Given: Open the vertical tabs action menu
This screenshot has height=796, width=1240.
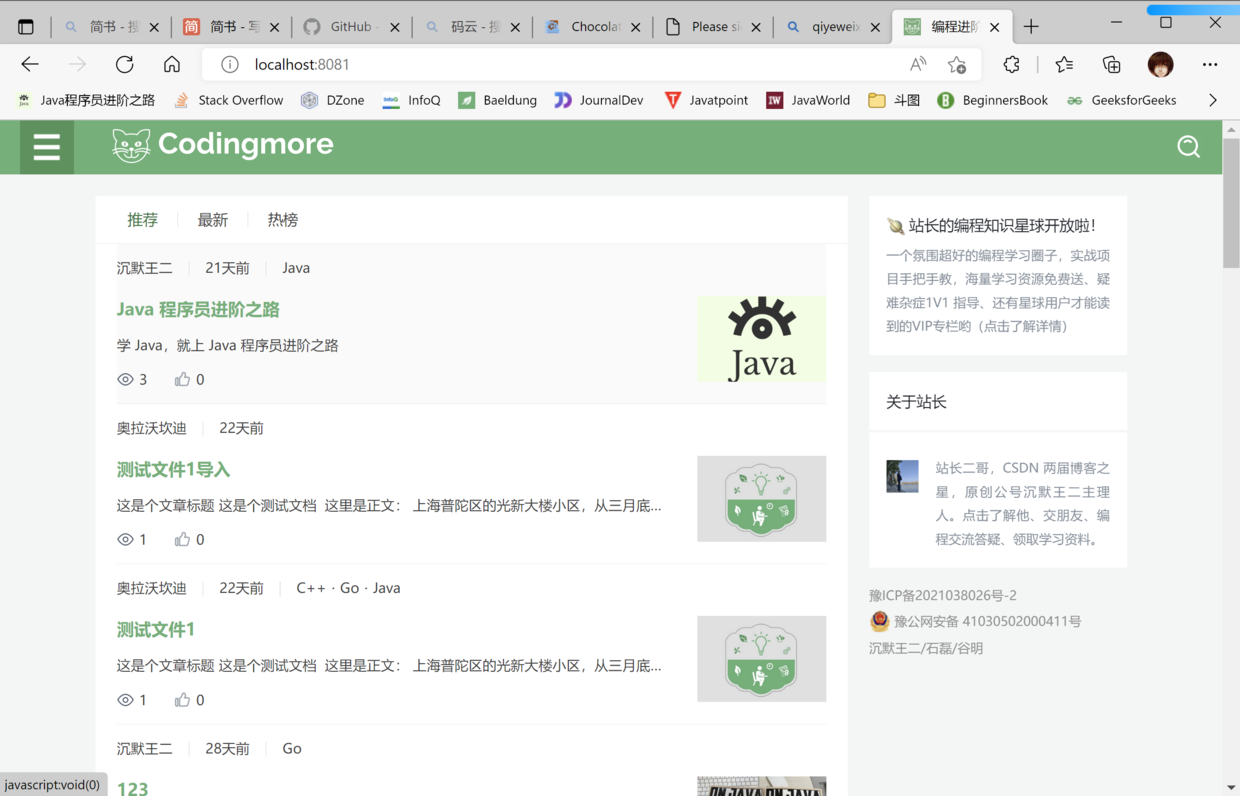Looking at the screenshot, I should 26,27.
